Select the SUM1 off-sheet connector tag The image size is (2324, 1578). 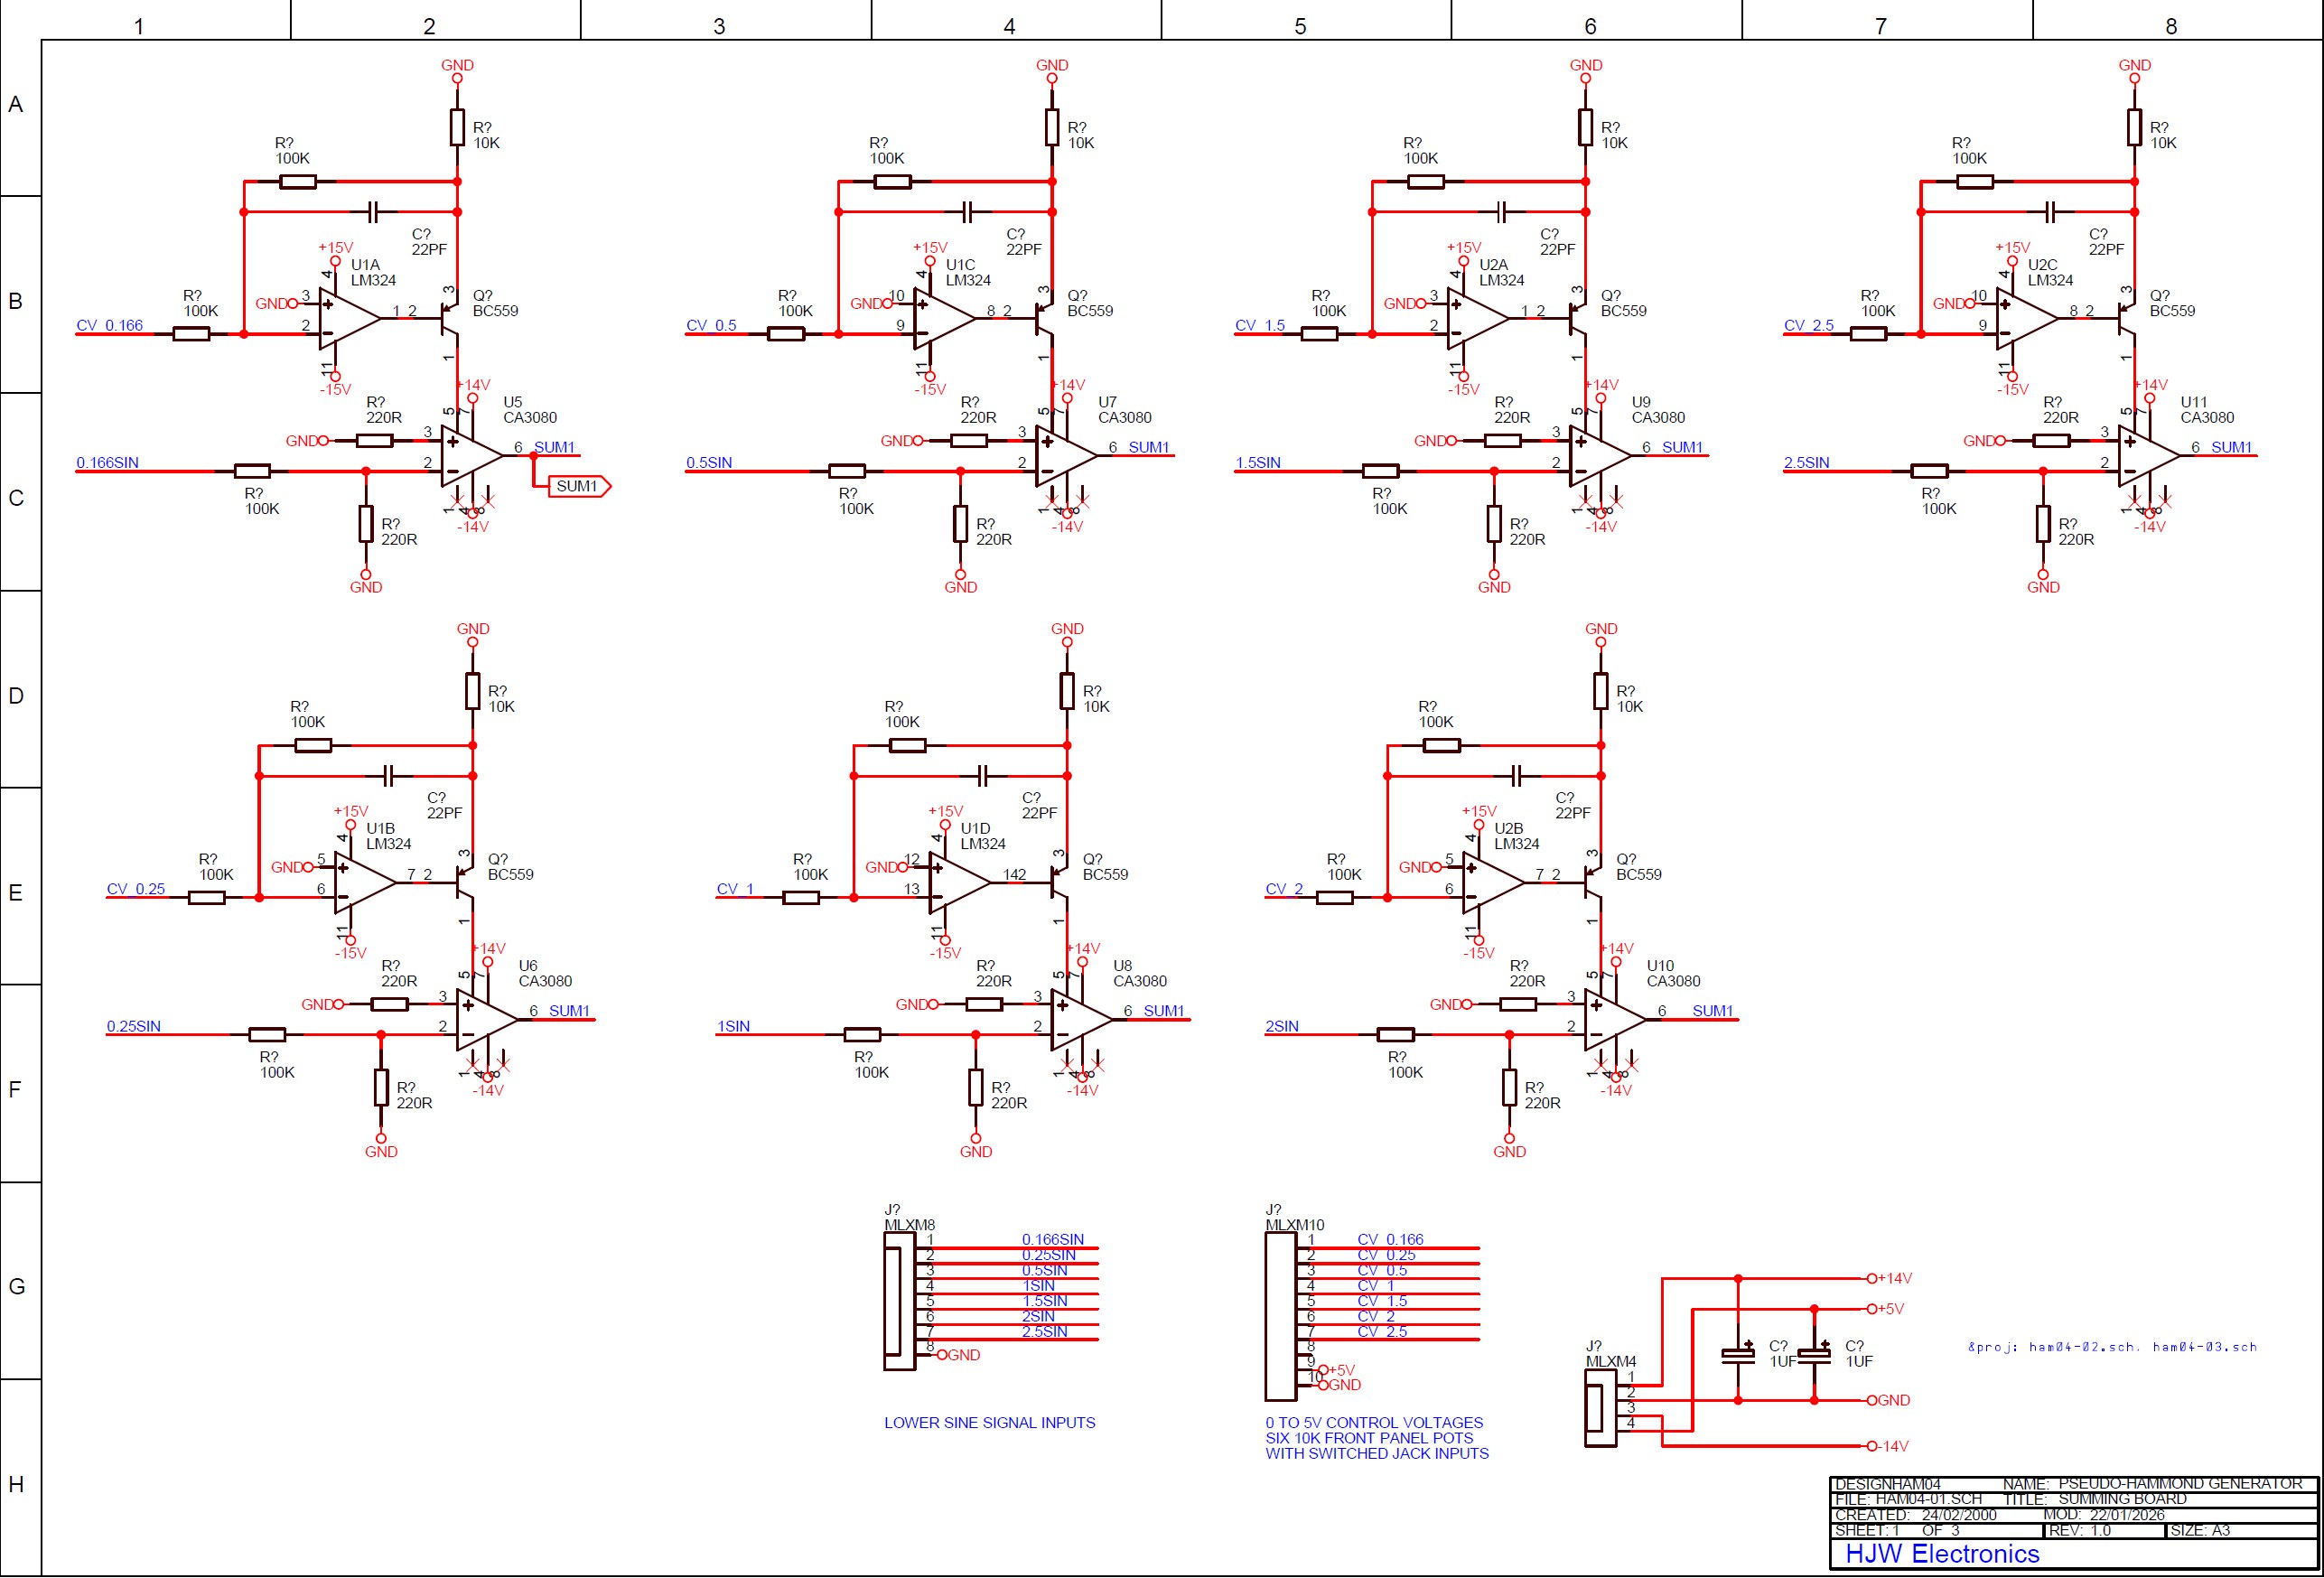point(578,486)
